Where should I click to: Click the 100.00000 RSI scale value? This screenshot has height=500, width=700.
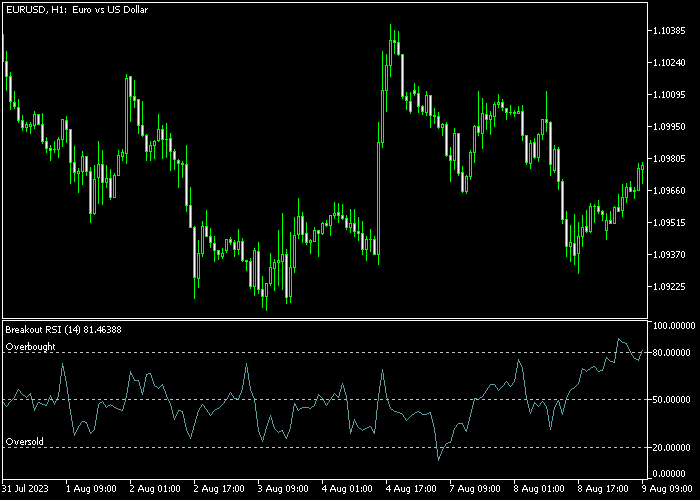coord(674,326)
